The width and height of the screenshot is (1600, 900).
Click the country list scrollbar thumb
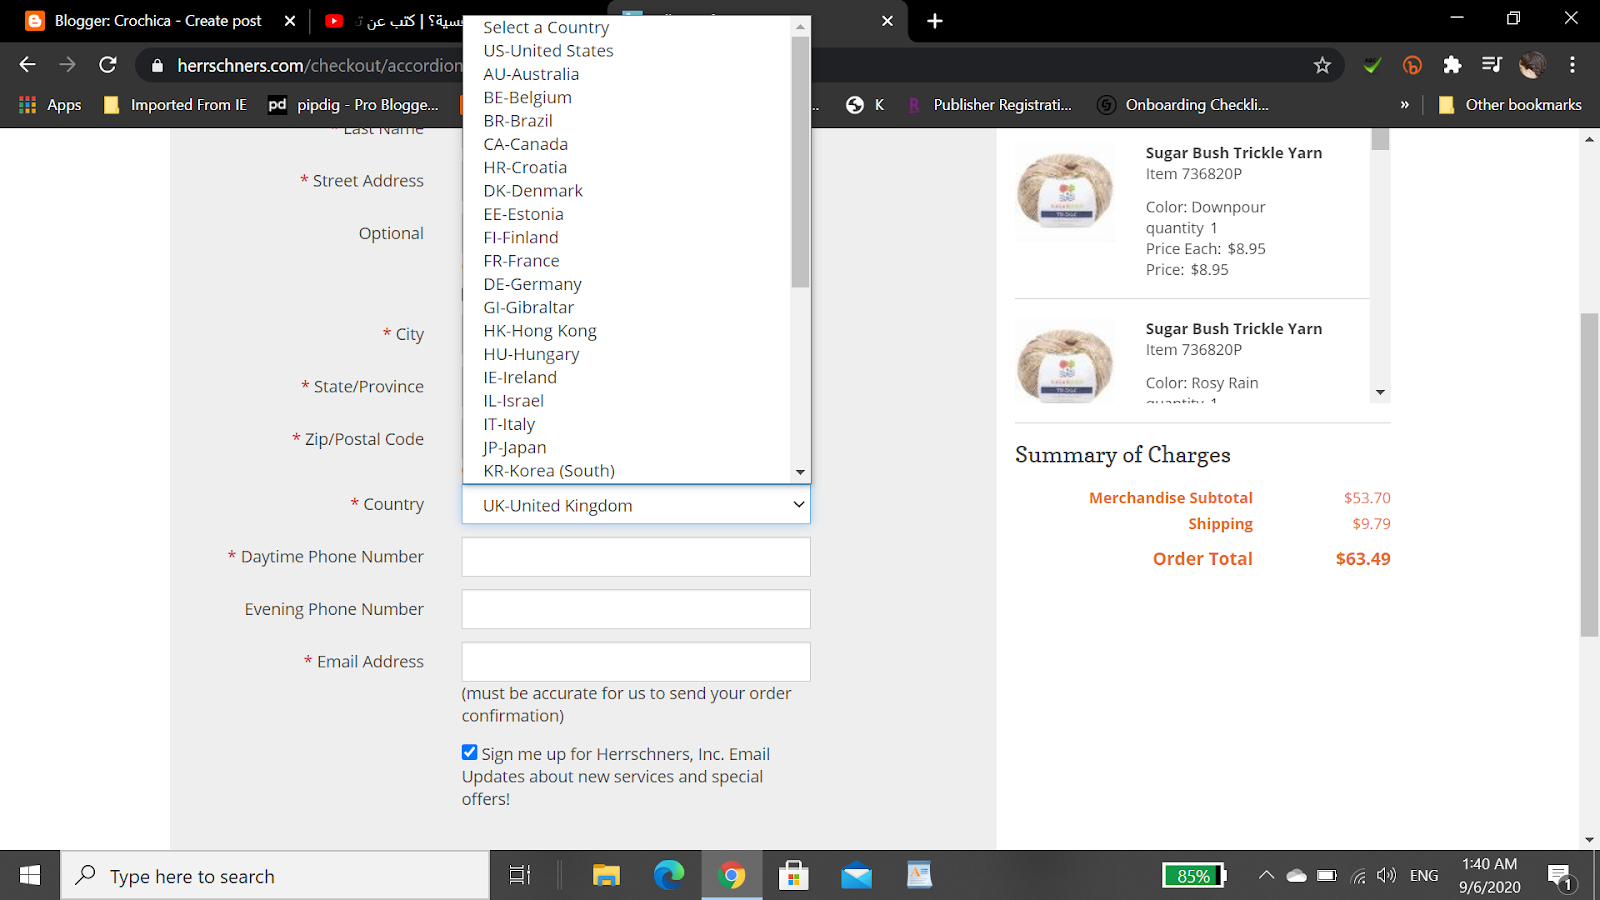(x=800, y=162)
